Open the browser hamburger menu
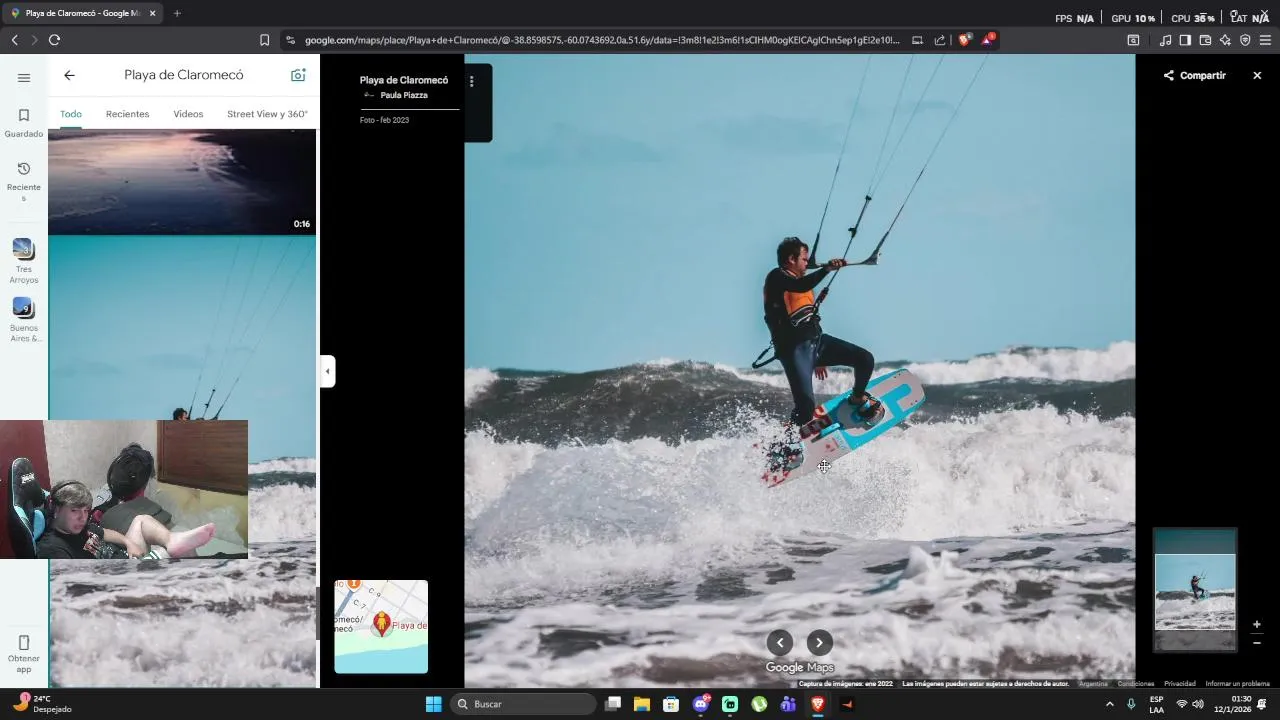The image size is (1280, 720). (1265, 40)
